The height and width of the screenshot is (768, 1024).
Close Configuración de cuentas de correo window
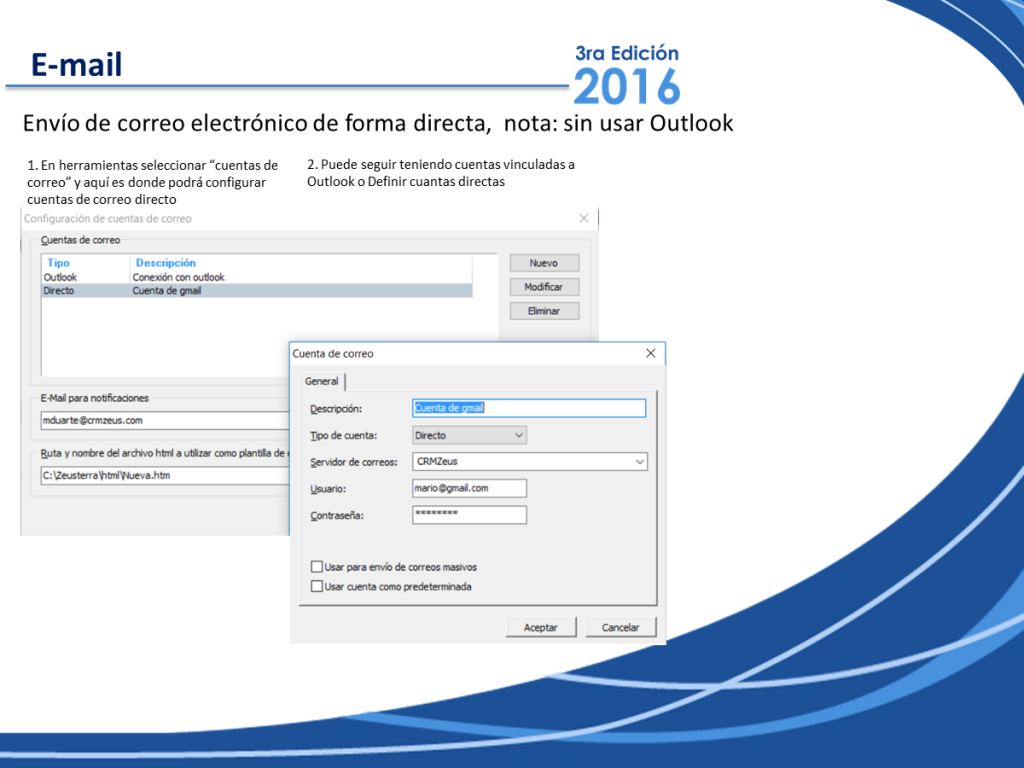(584, 218)
